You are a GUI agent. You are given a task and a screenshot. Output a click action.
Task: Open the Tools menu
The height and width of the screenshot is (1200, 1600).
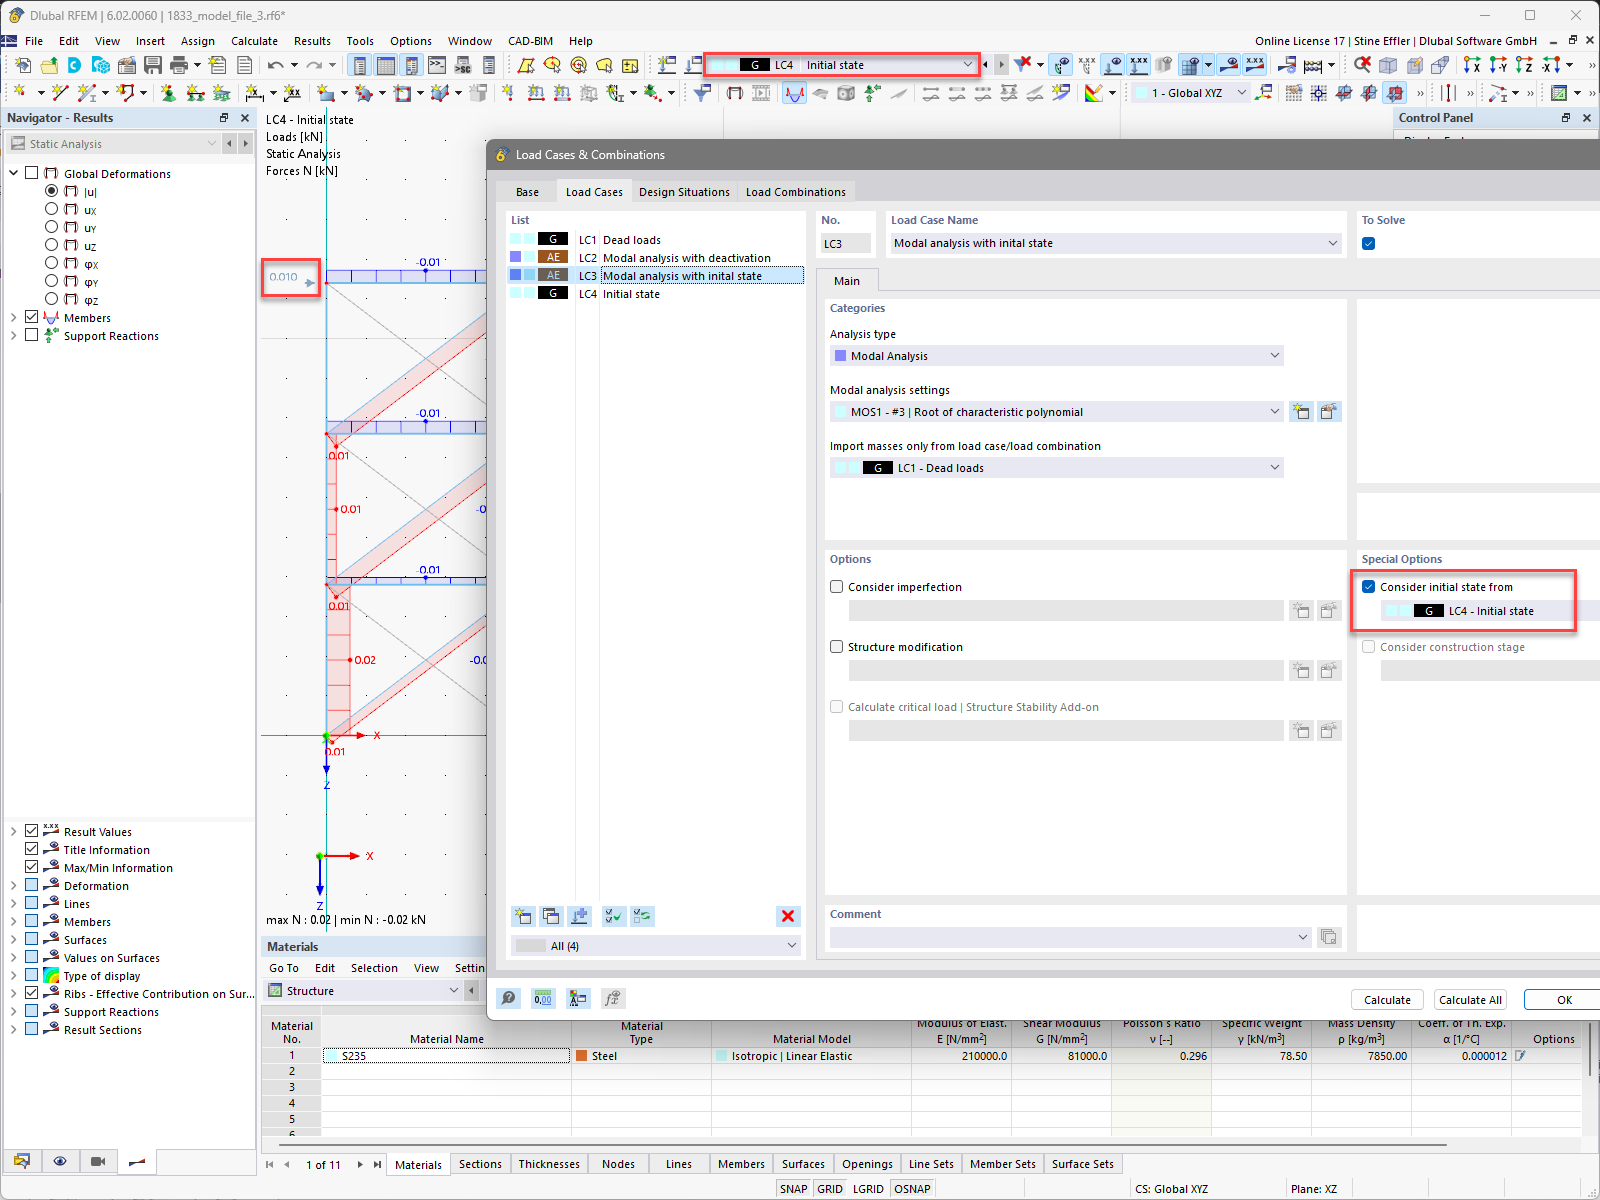360,41
